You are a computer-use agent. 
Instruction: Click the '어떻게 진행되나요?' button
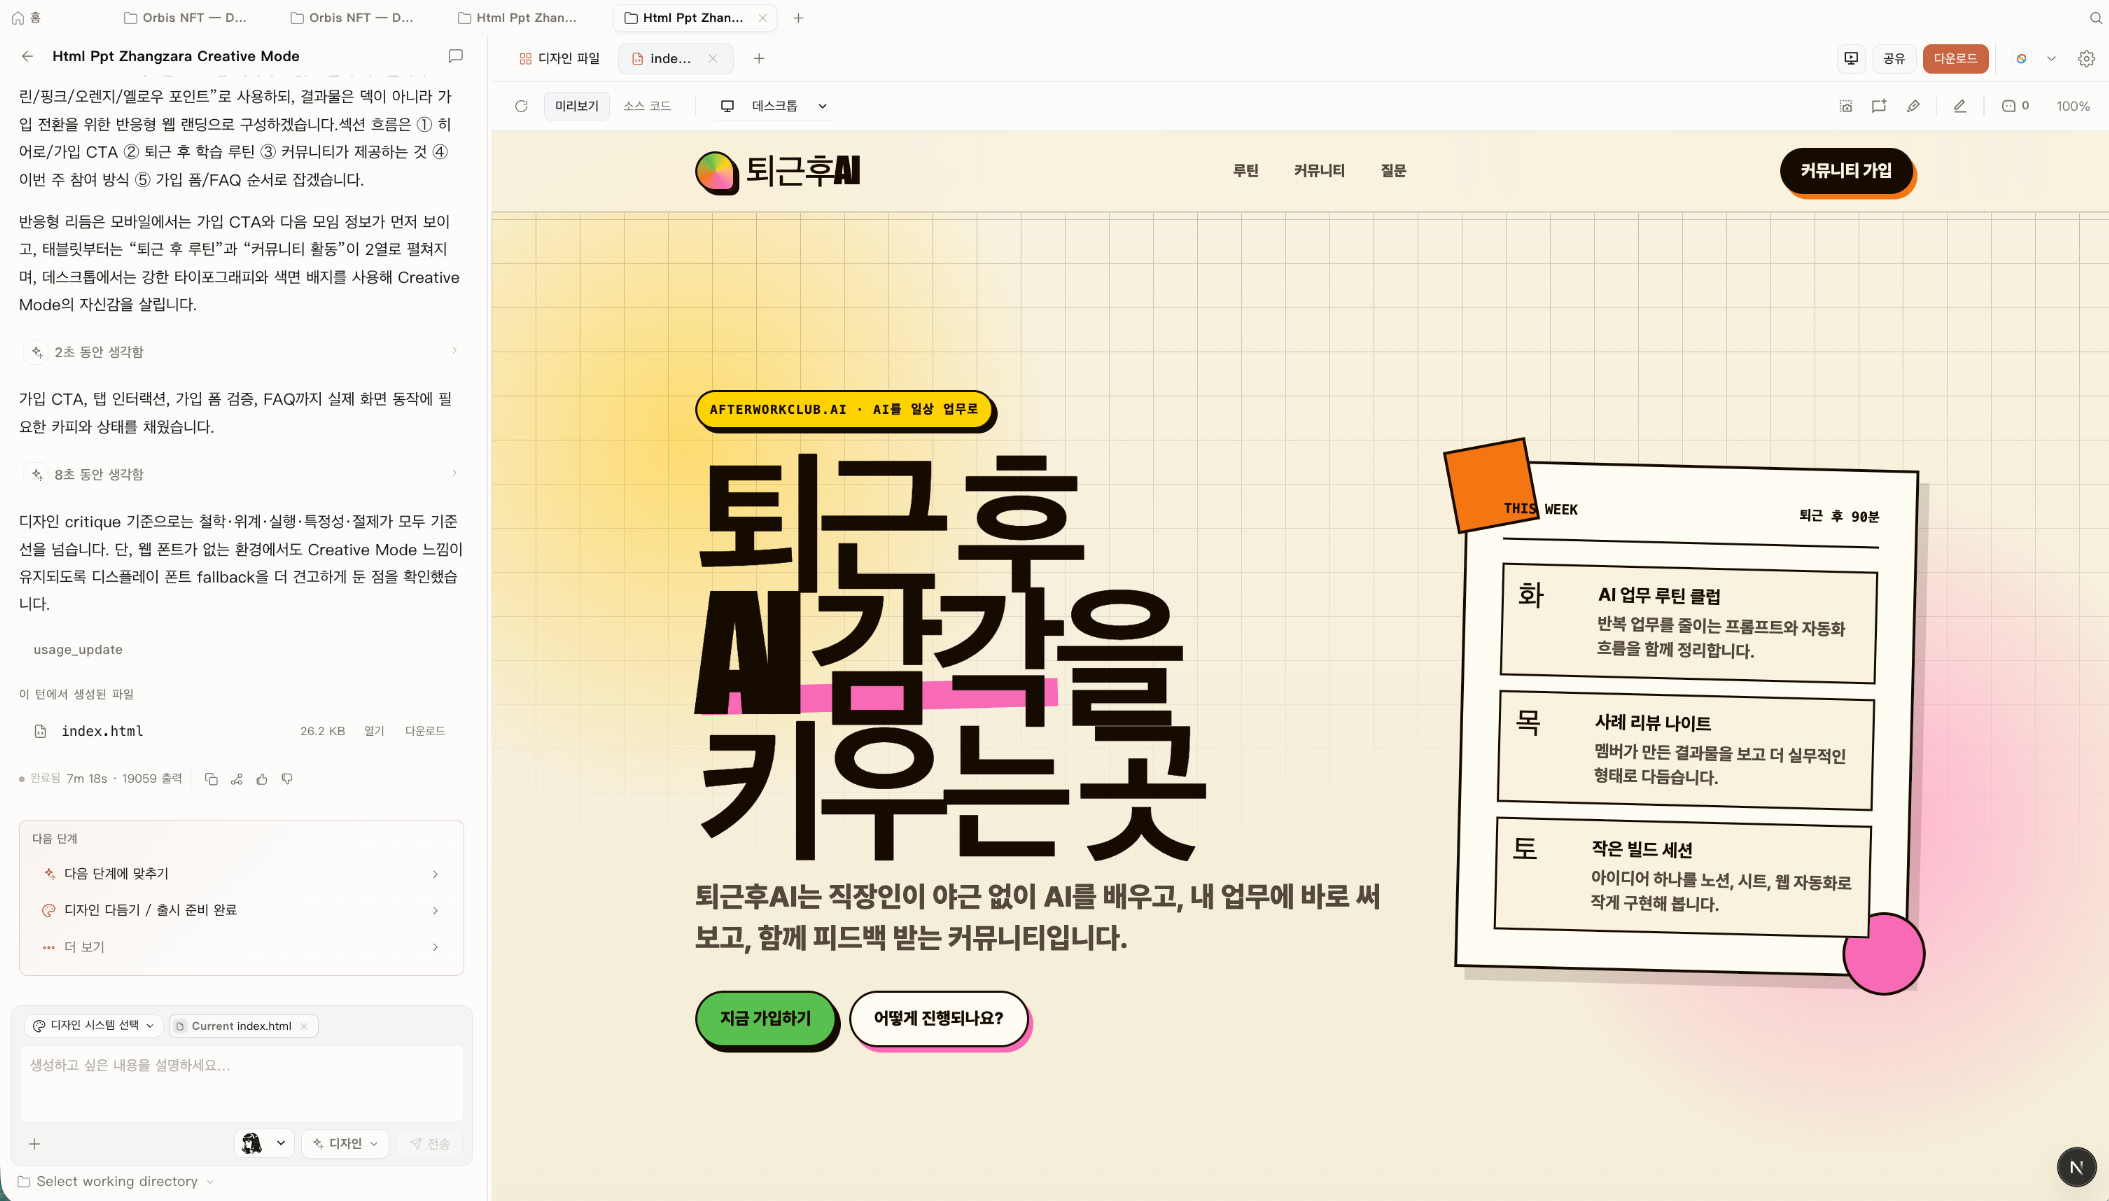coord(938,1019)
